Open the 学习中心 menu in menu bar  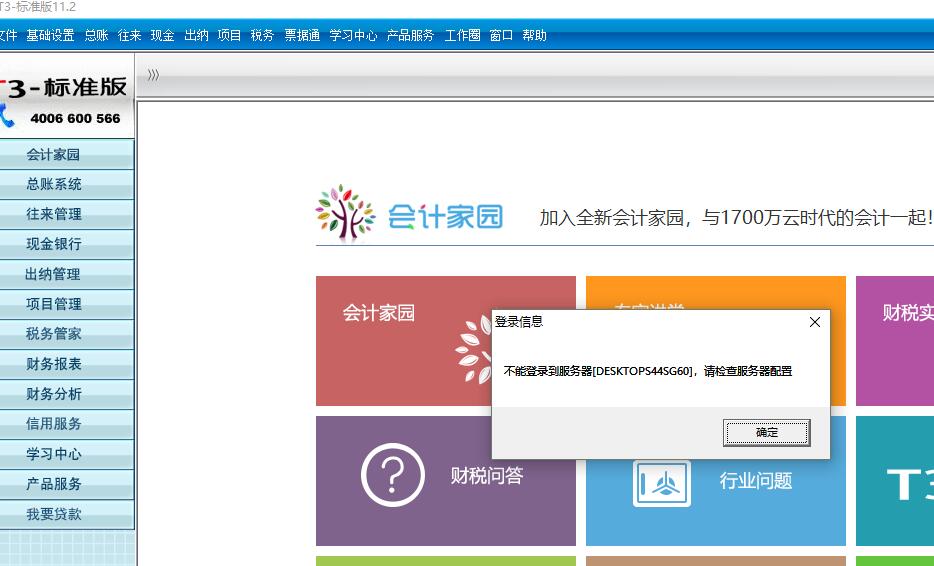[353, 36]
